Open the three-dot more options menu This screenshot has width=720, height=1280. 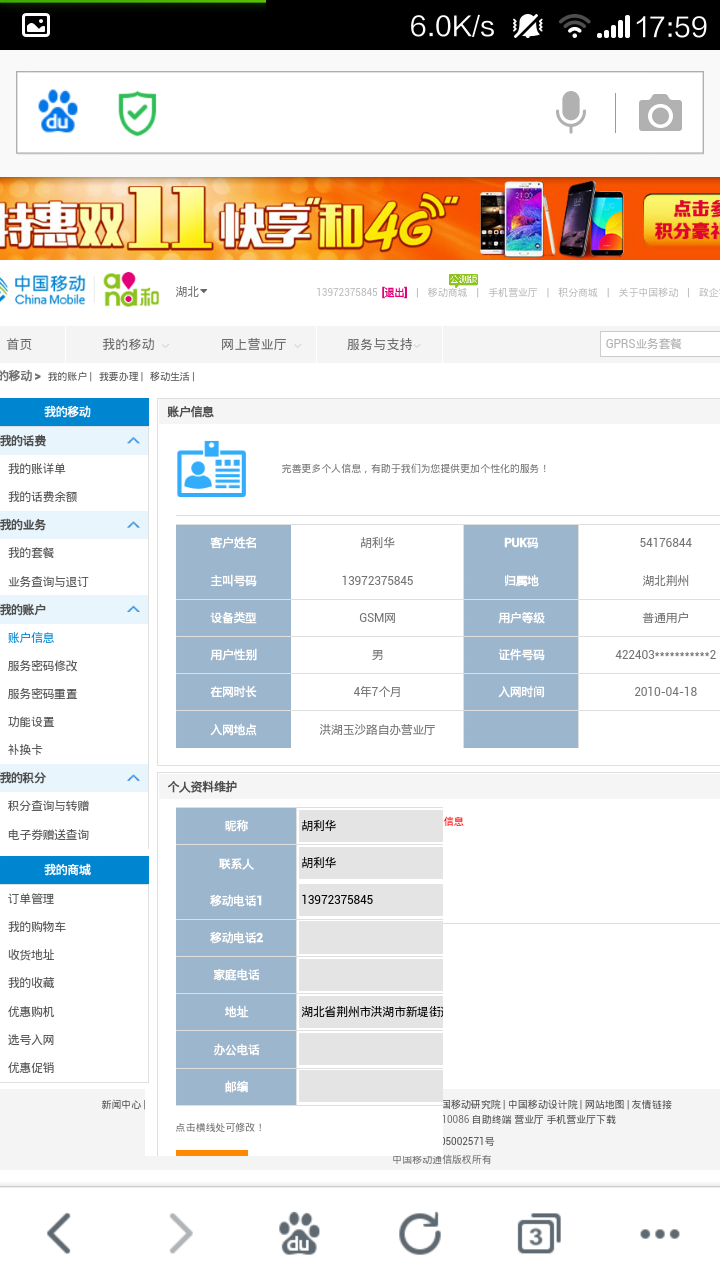(x=659, y=1233)
